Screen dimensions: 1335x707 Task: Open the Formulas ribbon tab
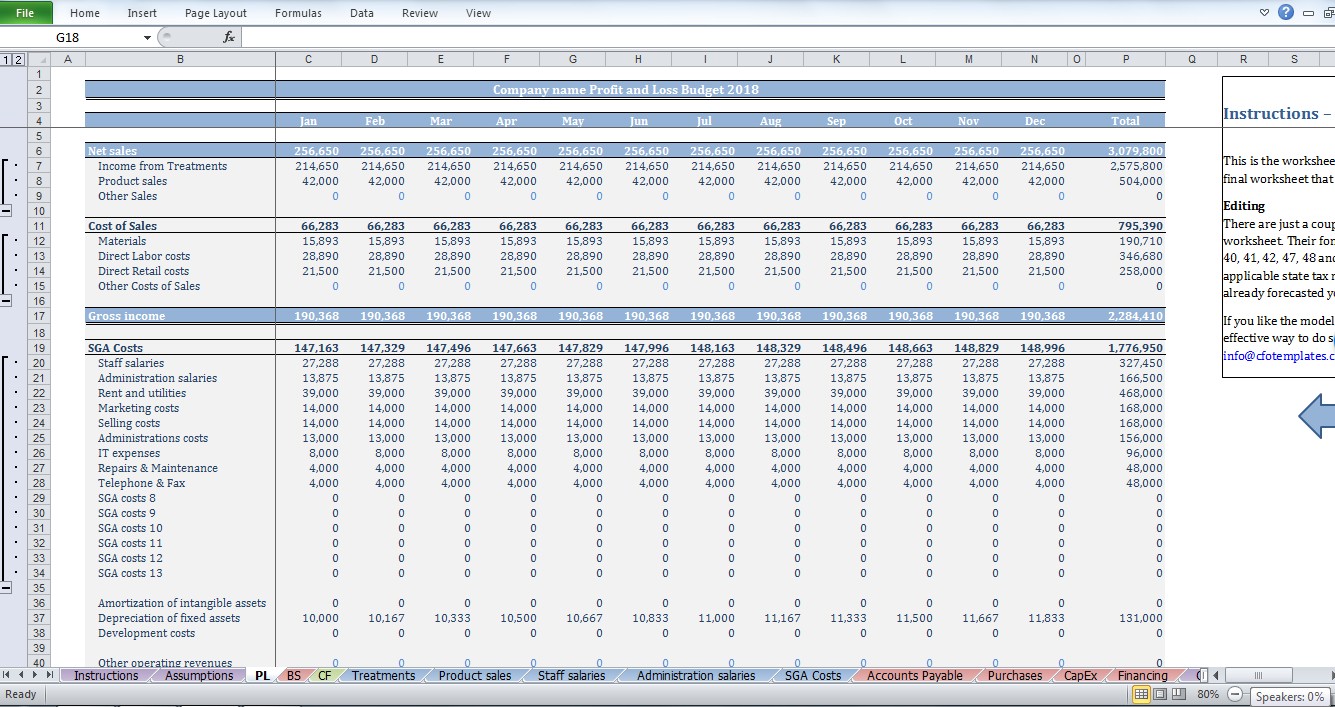(298, 13)
